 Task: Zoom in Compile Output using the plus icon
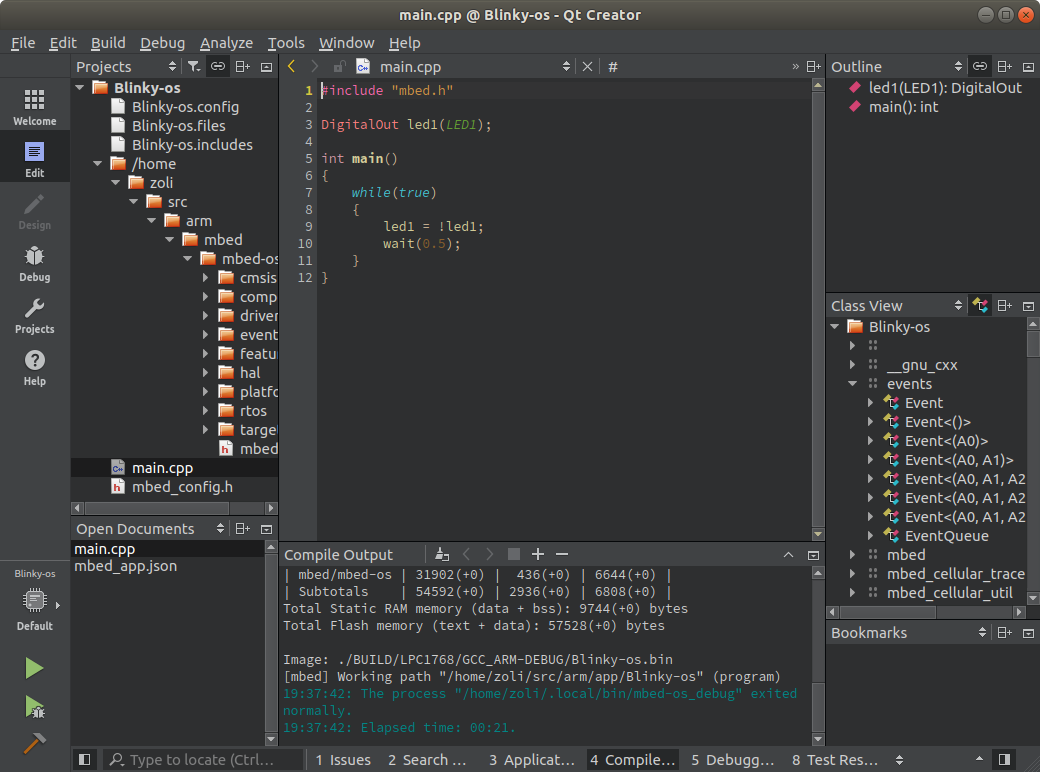click(x=538, y=554)
